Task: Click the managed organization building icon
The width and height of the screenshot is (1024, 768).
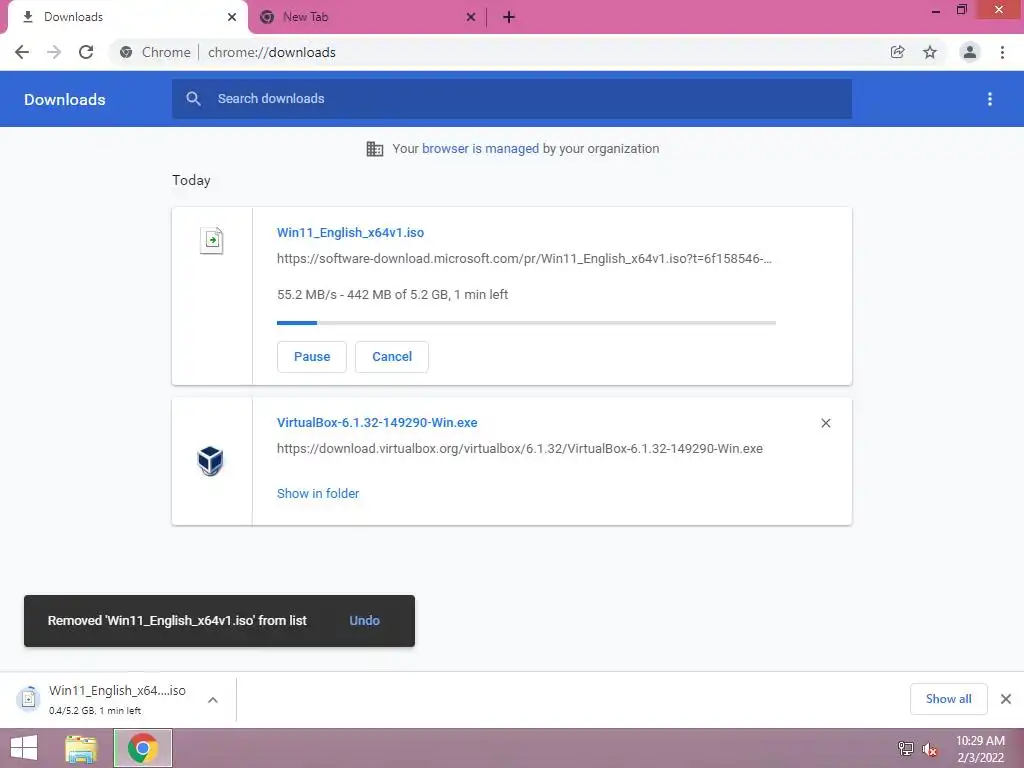Action: pos(375,149)
